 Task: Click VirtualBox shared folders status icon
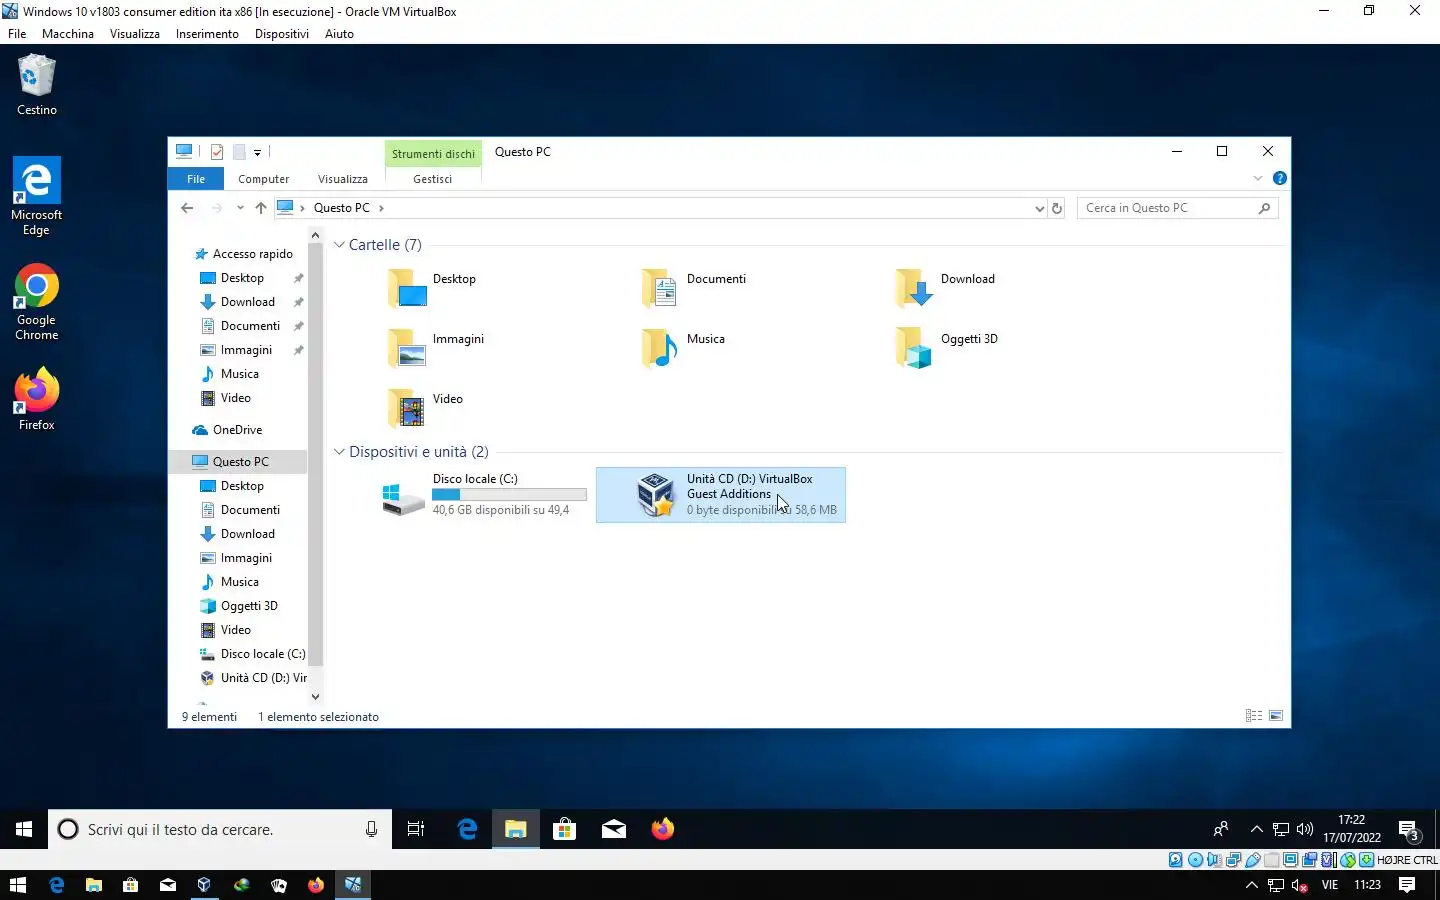[1271, 860]
